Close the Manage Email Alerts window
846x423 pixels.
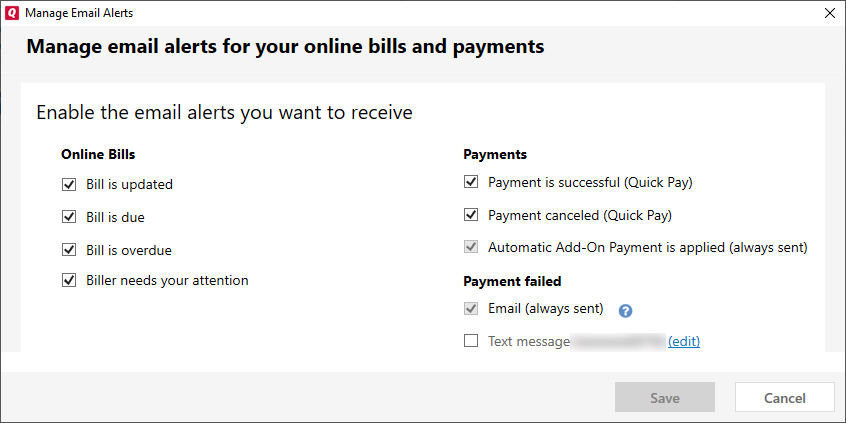[x=830, y=13]
